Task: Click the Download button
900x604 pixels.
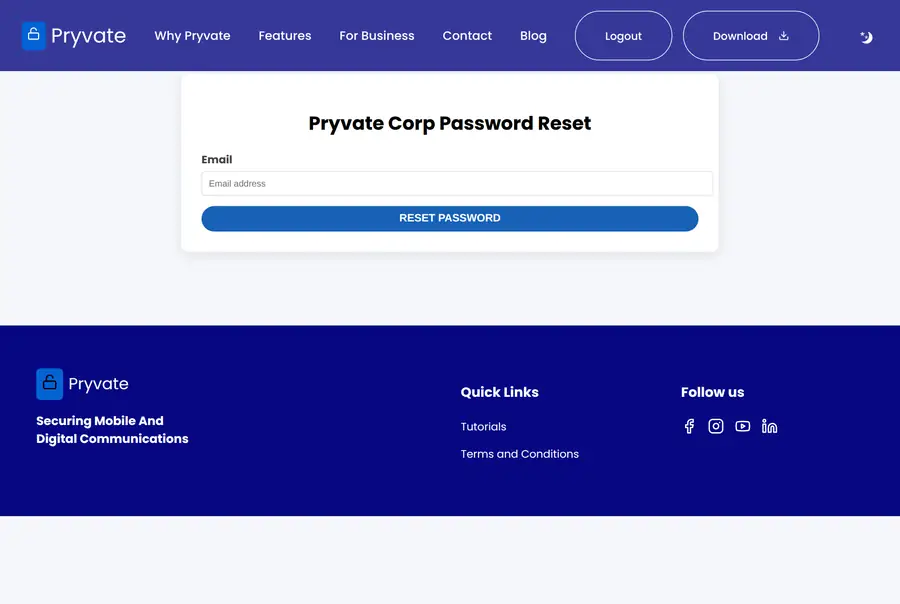Action: [x=751, y=36]
